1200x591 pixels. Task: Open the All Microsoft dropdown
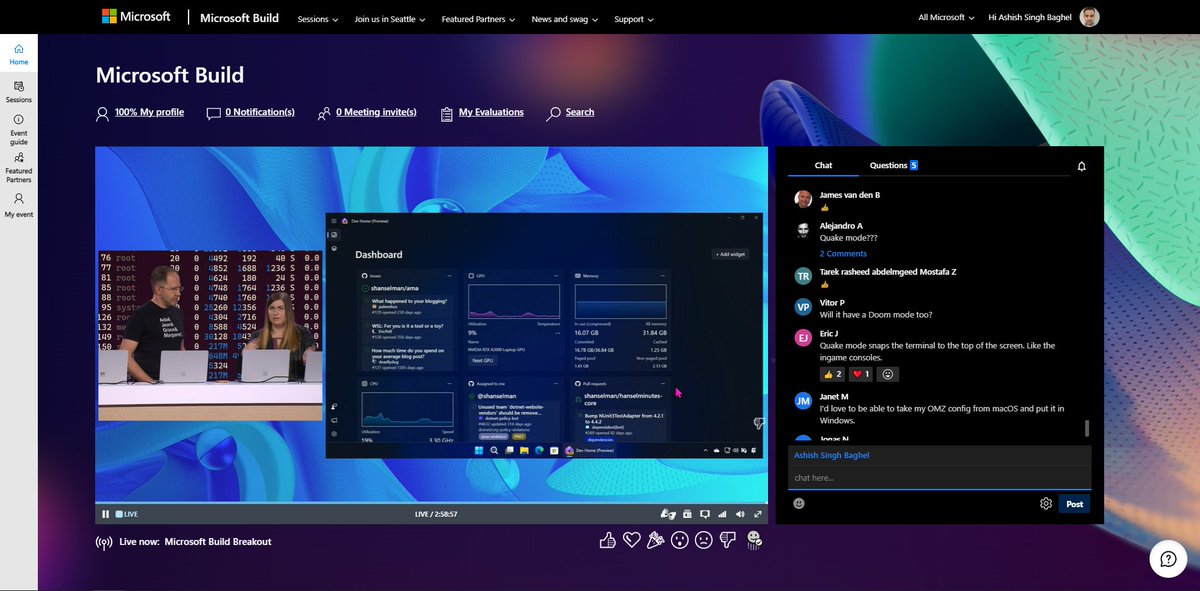946,17
